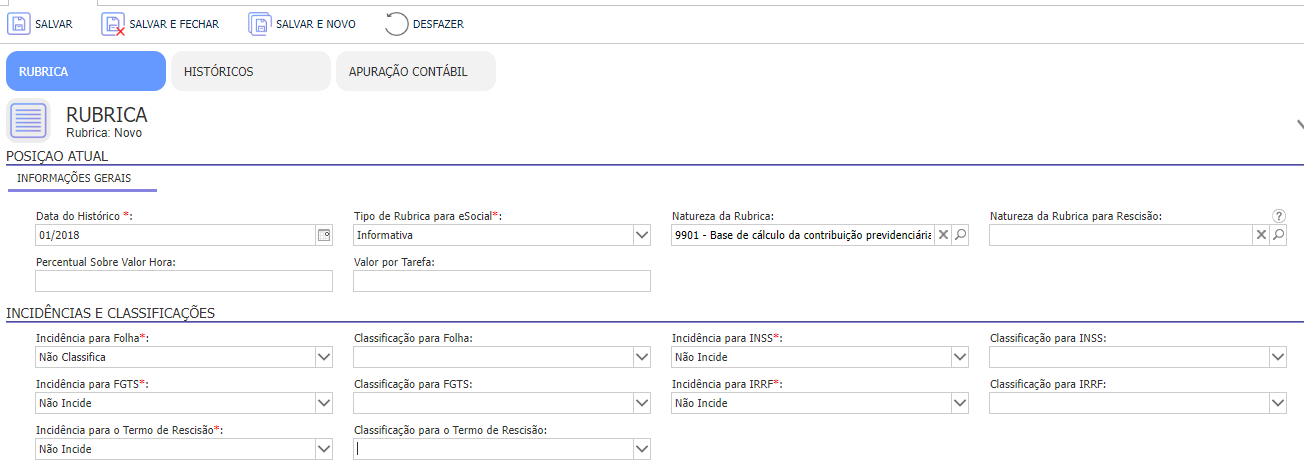
Task: Click the Desfazer undo icon
Action: (396, 24)
